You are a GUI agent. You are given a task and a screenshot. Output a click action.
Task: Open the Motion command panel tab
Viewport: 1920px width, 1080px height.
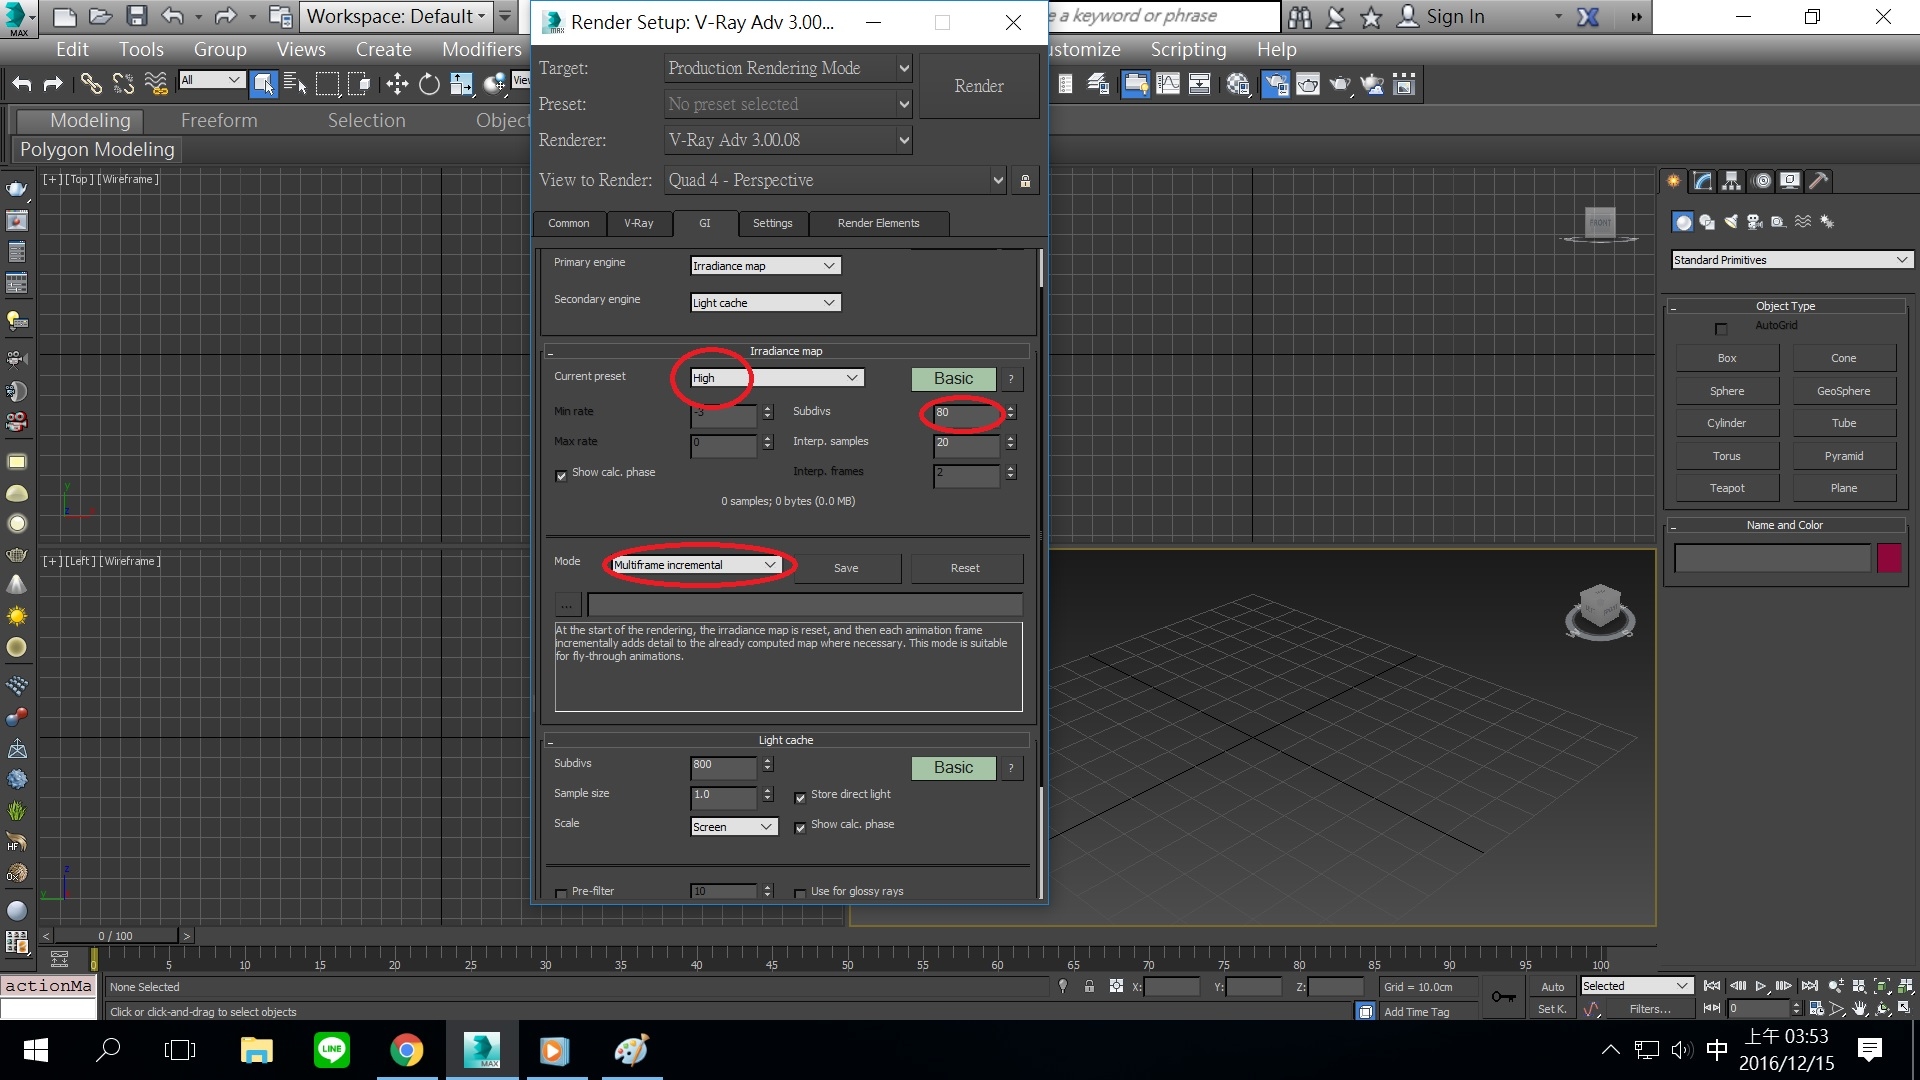click(x=1762, y=181)
